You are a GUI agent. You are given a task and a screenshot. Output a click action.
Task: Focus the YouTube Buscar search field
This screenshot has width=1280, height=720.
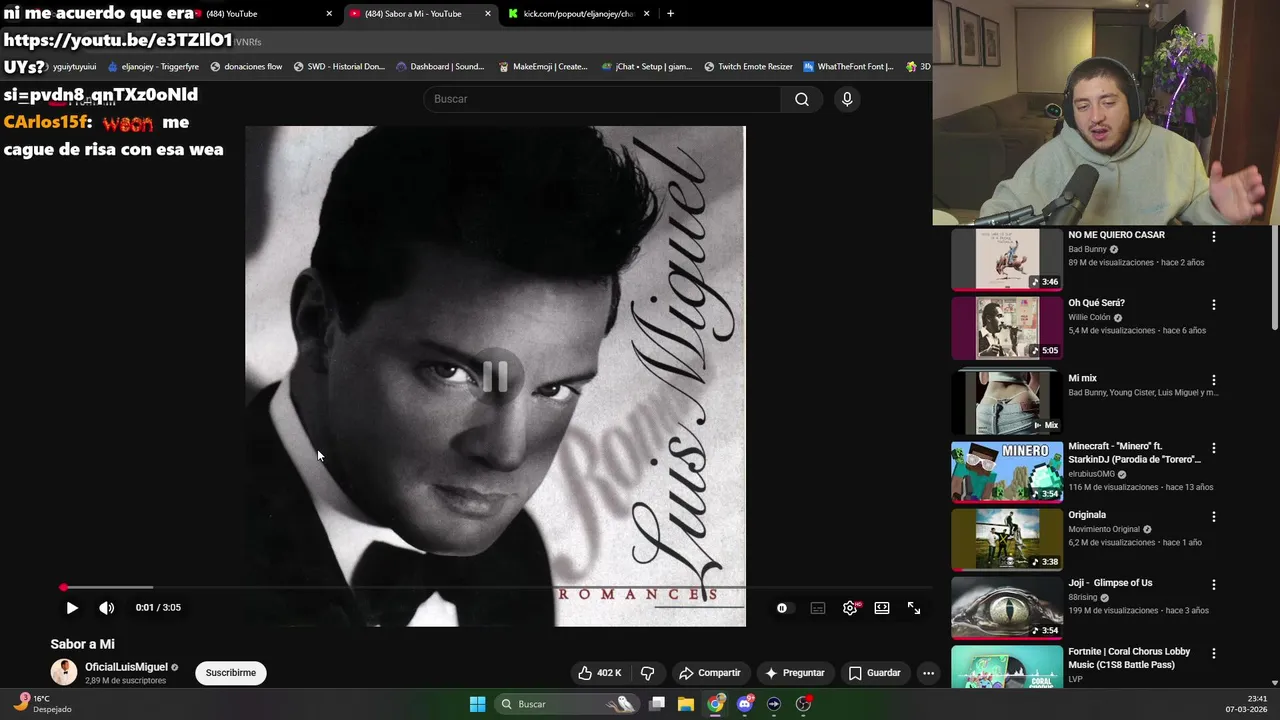click(x=603, y=99)
